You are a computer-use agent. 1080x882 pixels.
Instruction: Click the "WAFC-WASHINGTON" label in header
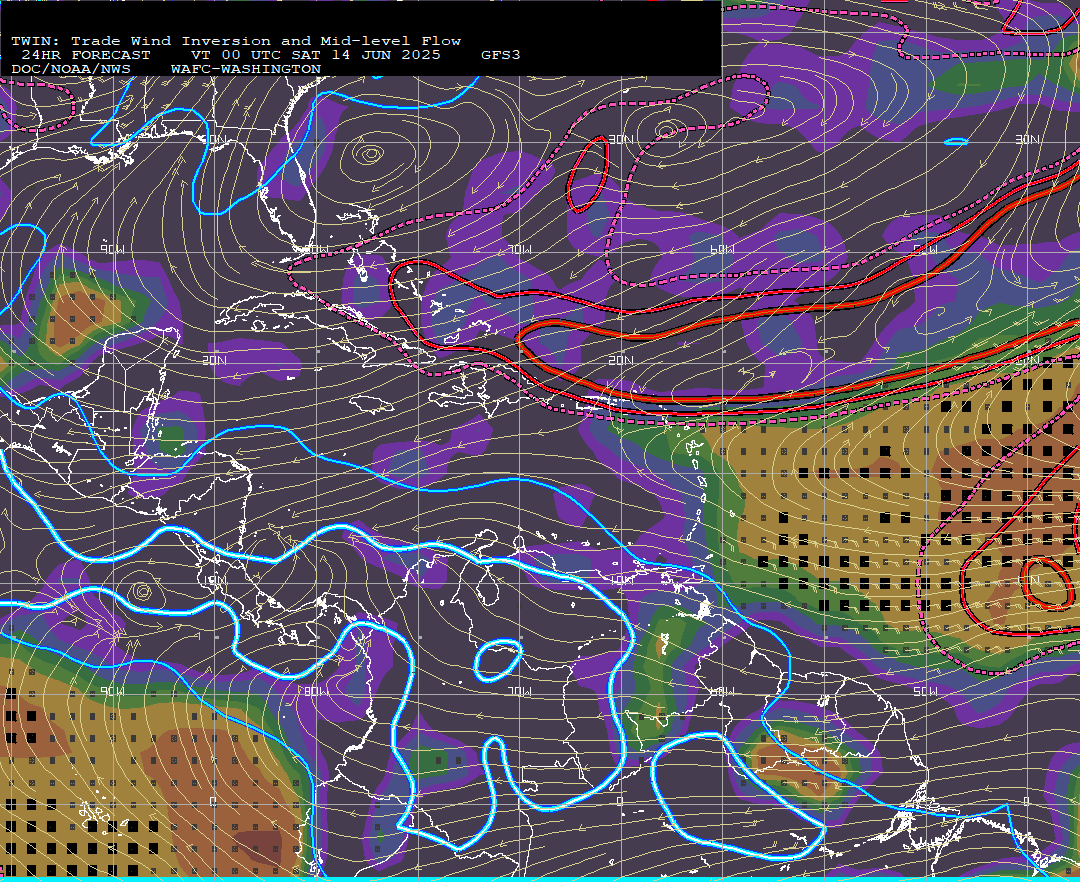pyautogui.click(x=246, y=70)
